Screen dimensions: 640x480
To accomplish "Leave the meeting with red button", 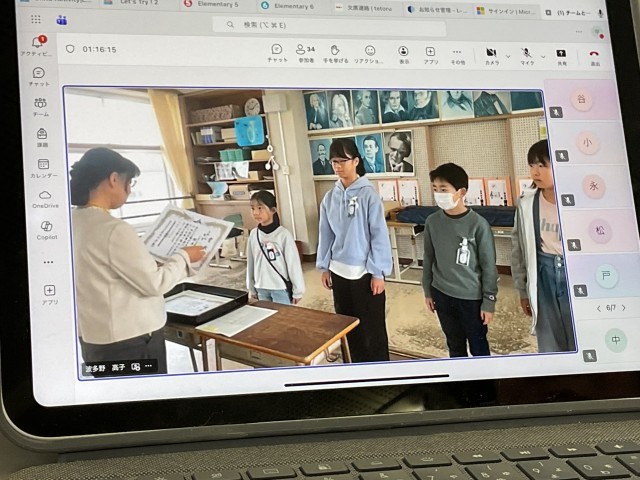I will pos(594,58).
